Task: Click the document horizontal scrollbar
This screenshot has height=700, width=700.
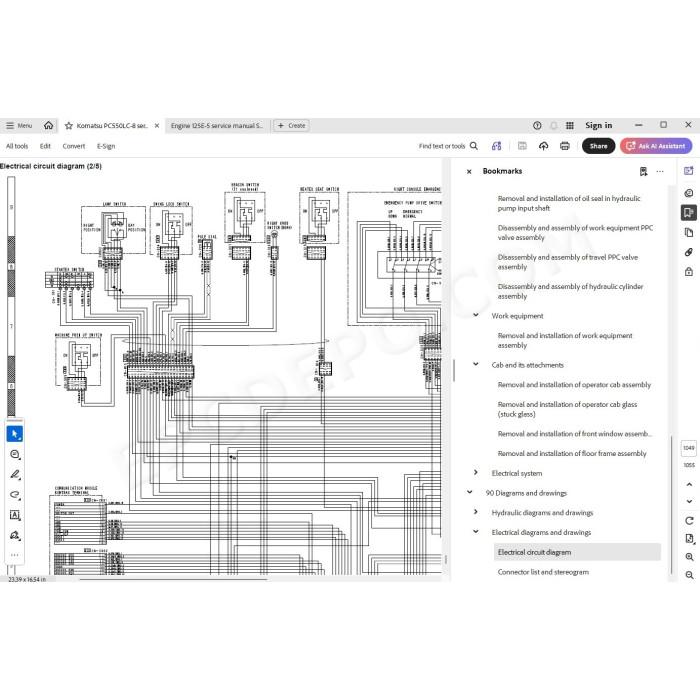Action: click(x=174, y=579)
